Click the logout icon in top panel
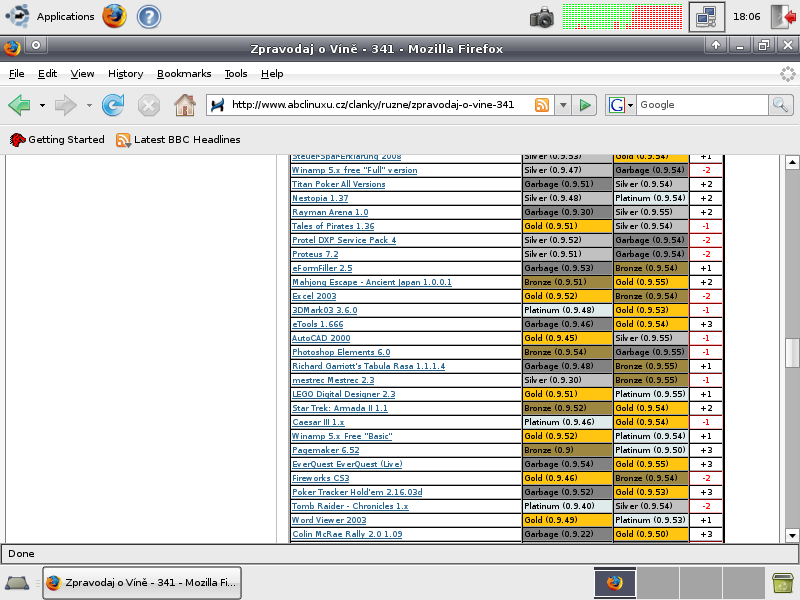Viewport: 800px width, 600px height. 783,16
